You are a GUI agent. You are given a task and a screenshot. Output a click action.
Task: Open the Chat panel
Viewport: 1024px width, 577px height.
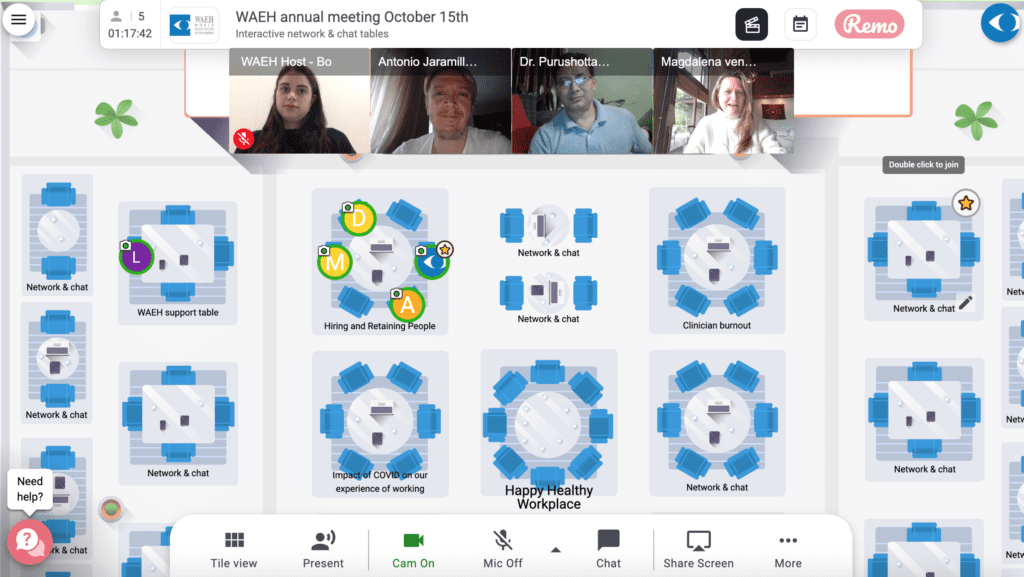click(x=608, y=550)
